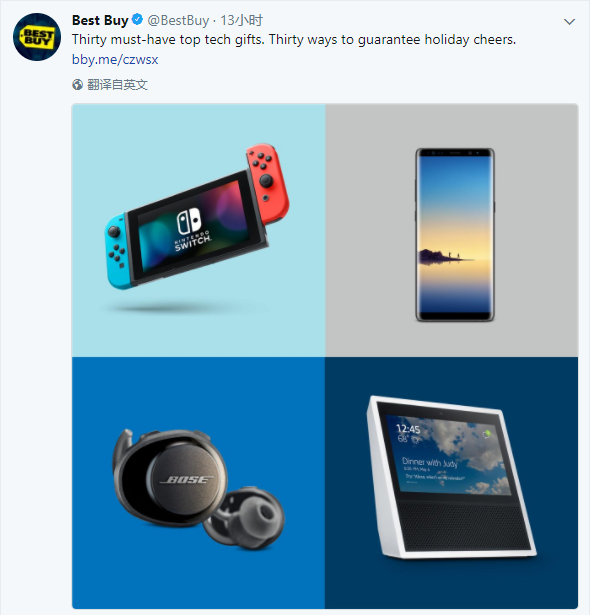Viewport: 590px width, 615px height.
Task: Select the blue Joy-Con controller
Action: [x=118, y=251]
